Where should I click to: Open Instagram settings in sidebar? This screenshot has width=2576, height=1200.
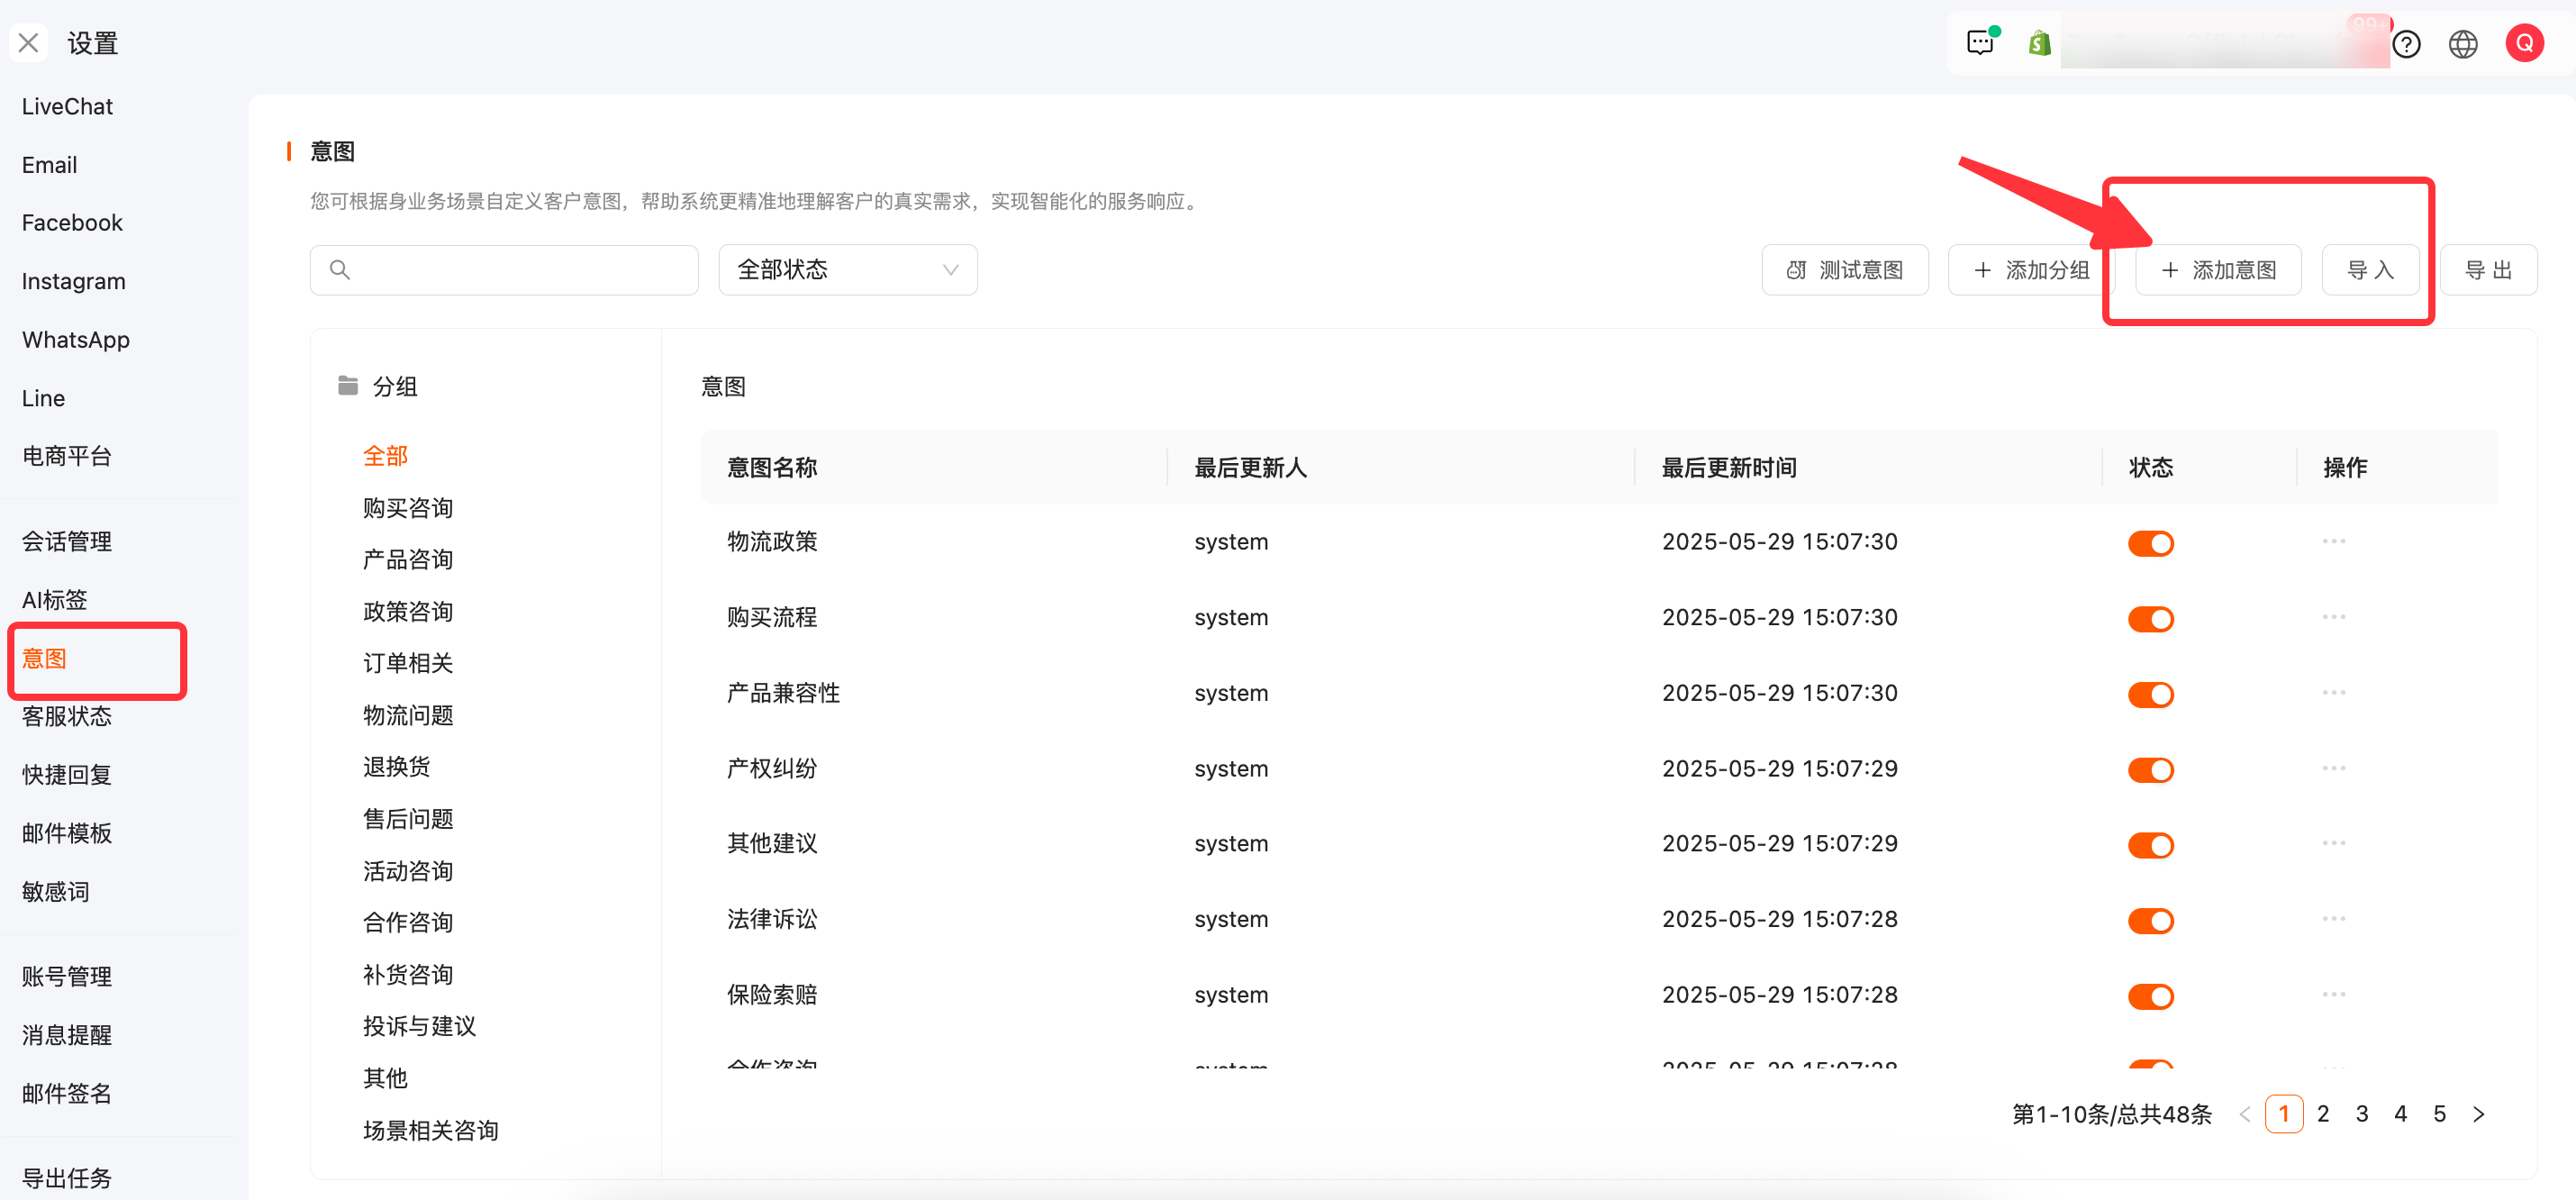[74, 282]
